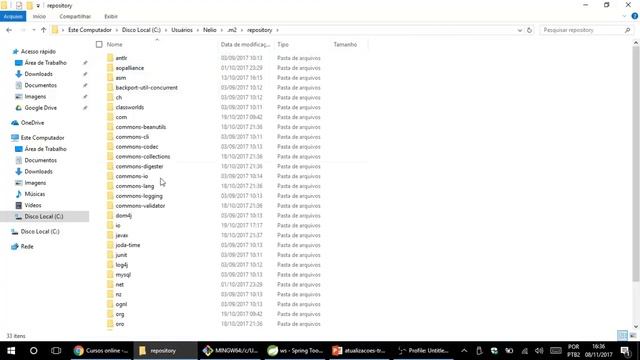Open address bar history dropdown

tap(520, 30)
